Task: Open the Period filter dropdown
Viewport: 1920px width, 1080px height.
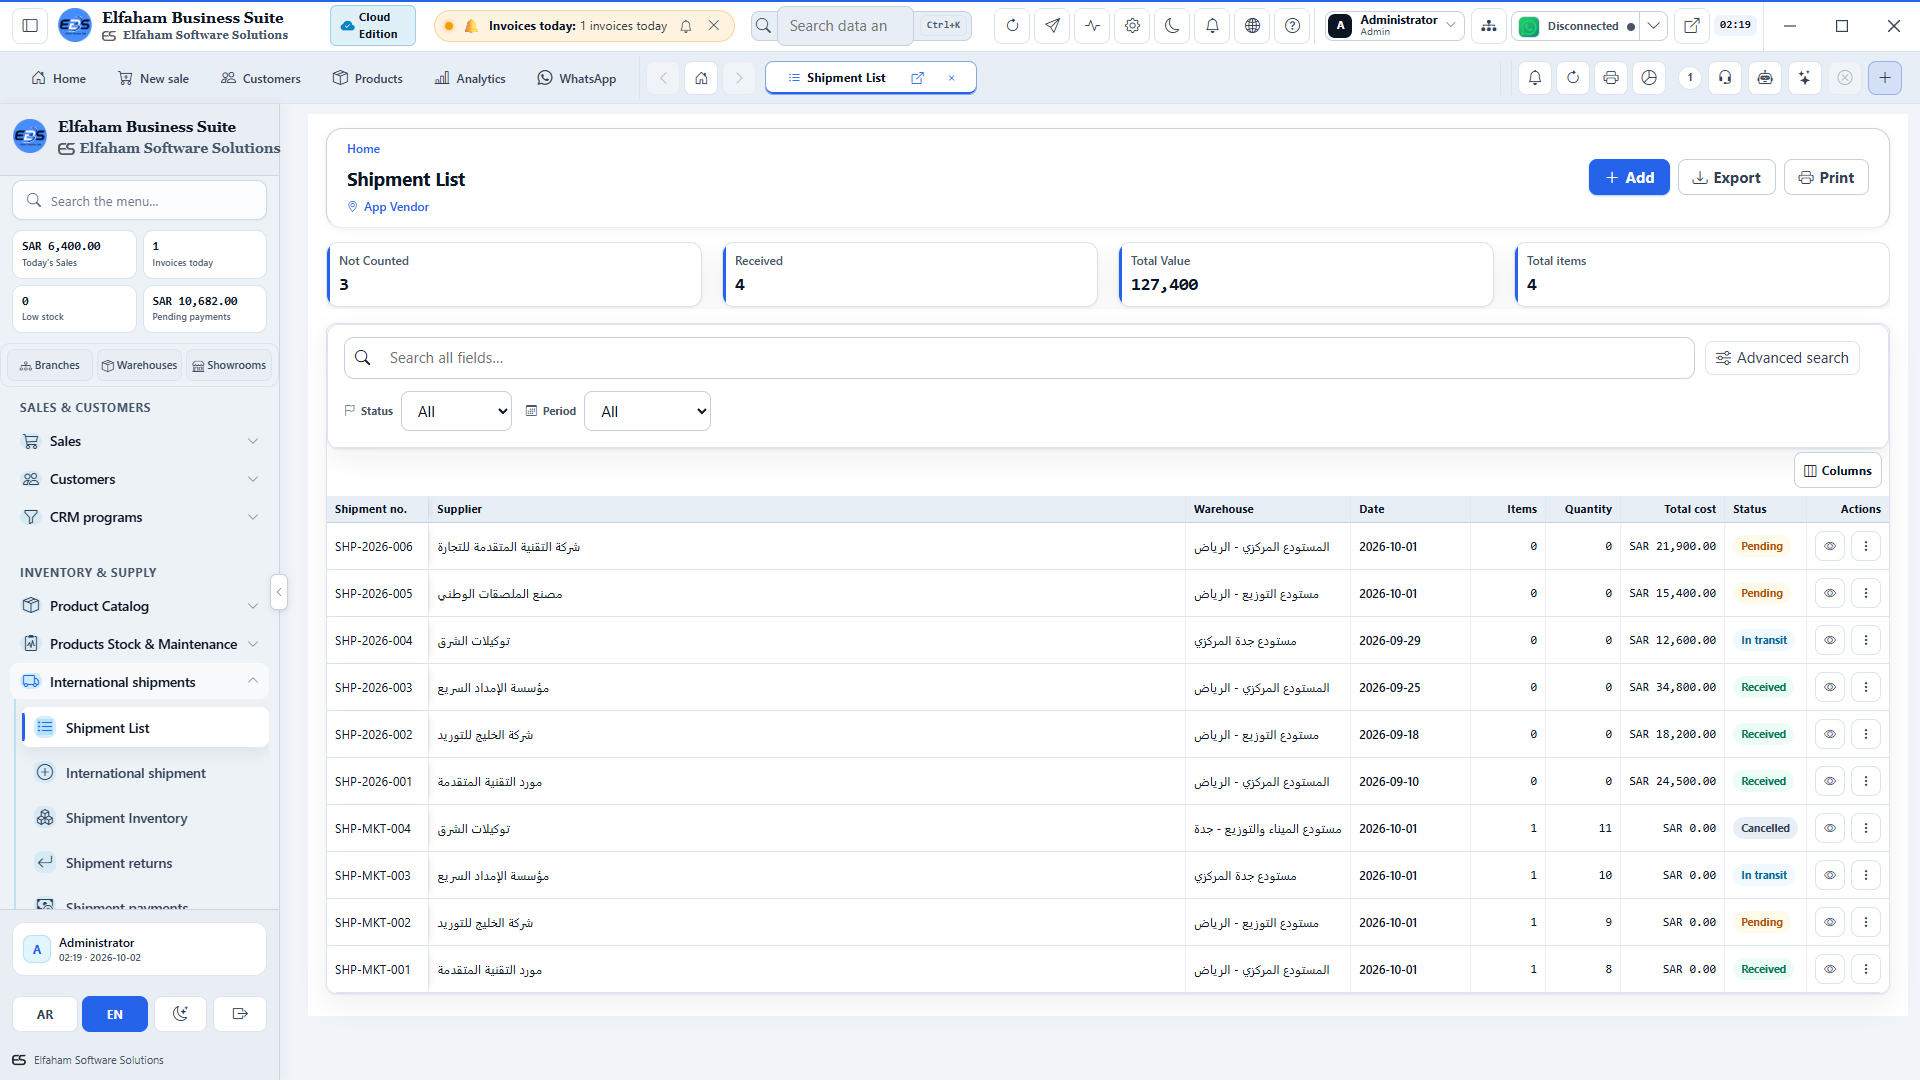Action: [x=647, y=412]
